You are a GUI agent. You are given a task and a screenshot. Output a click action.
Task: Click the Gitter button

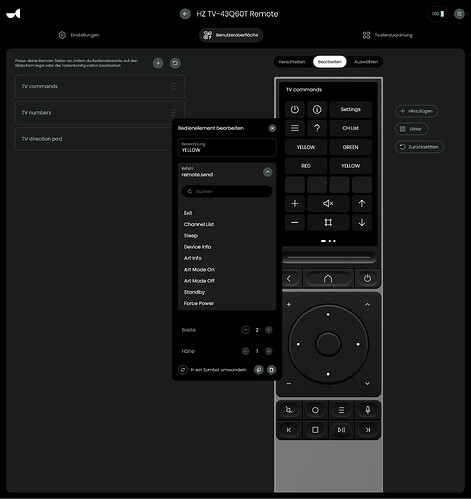click(x=412, y=129)
